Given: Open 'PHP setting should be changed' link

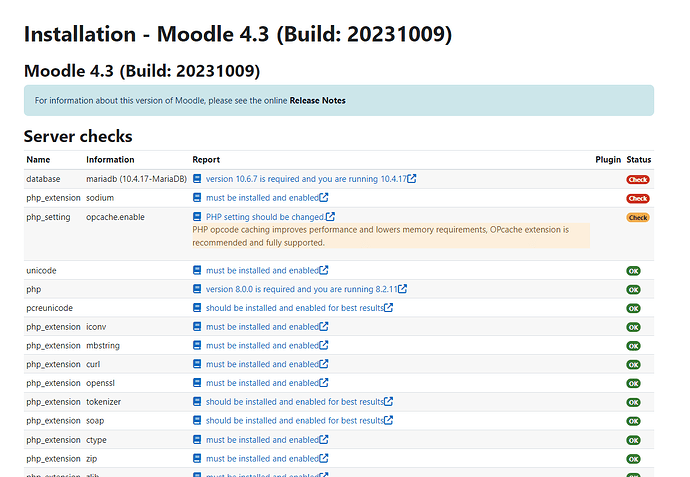Looking at the screenshot, I should click(266, 217).
